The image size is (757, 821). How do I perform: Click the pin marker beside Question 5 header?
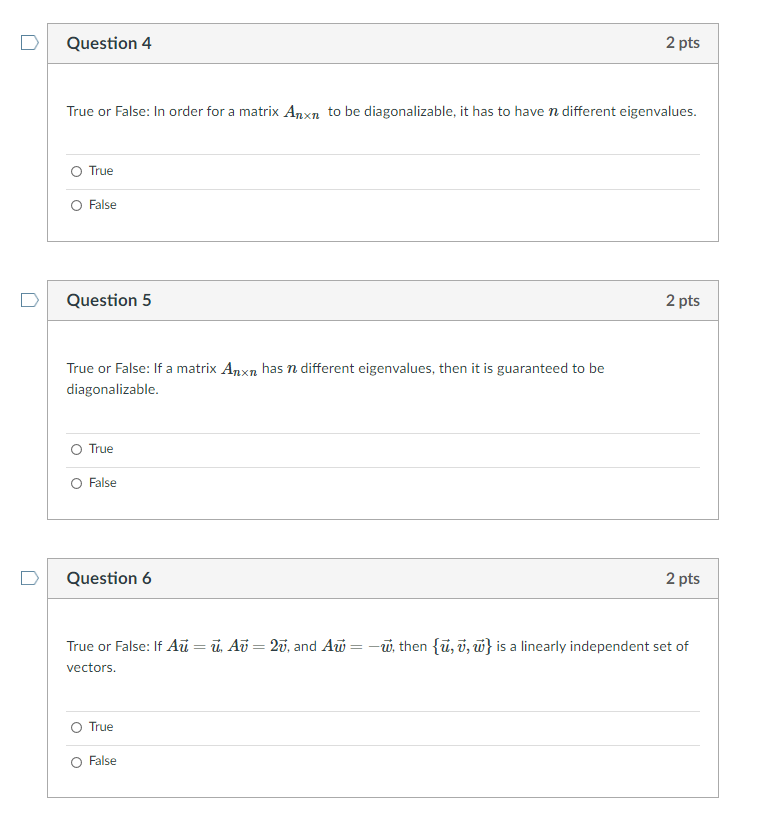(28, 299)
